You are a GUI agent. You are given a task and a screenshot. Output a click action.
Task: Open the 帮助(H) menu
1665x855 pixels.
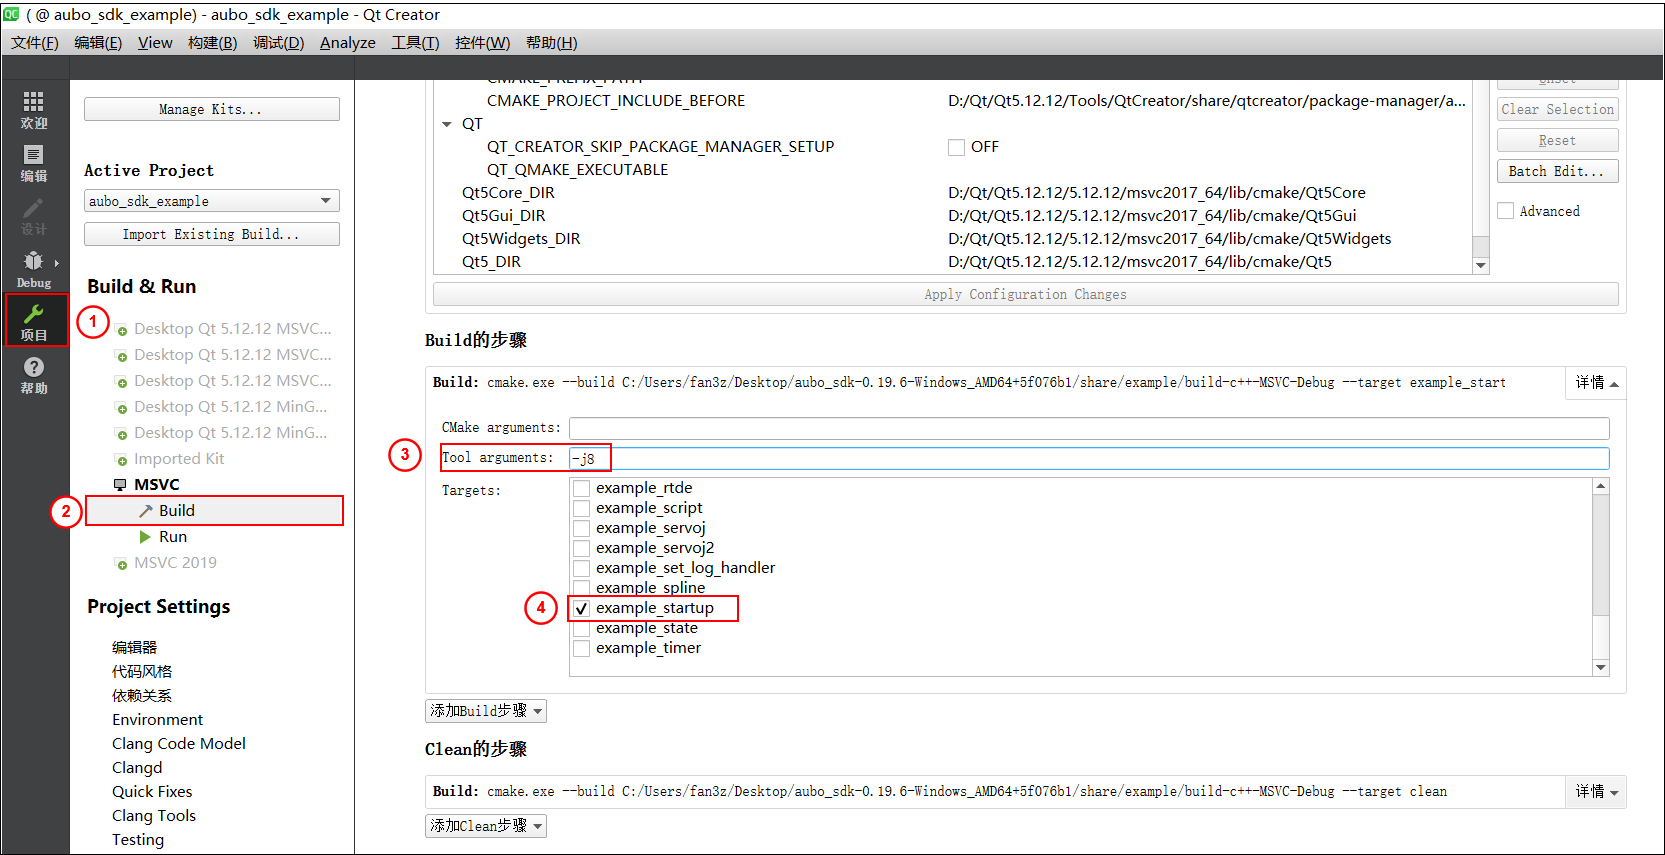coord(551,43)
